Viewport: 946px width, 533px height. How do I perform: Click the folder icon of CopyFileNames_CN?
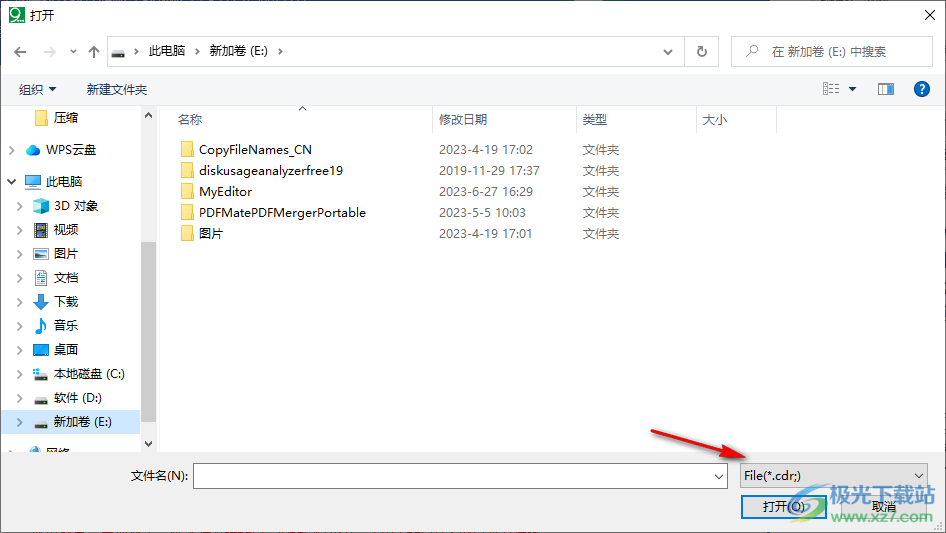[x=187, y=150]
